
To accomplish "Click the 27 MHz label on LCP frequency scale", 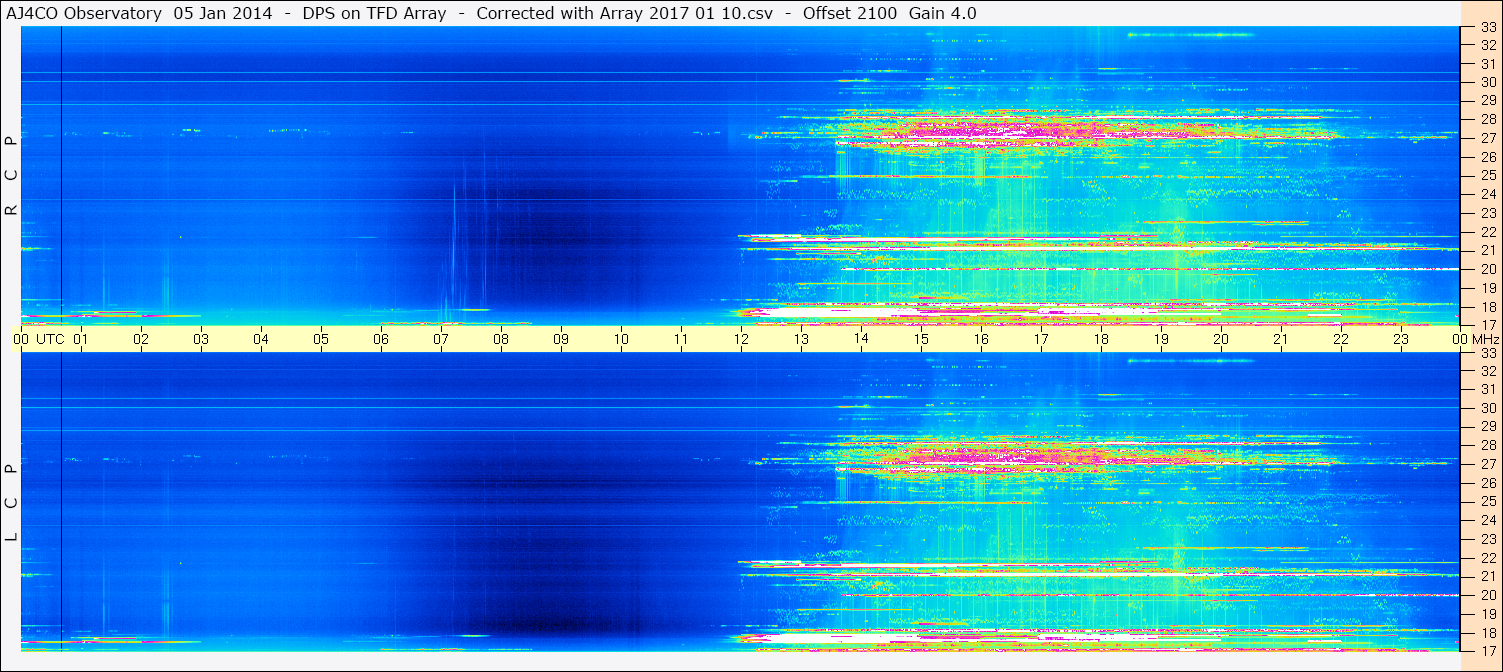I will tap(1487, 464).
